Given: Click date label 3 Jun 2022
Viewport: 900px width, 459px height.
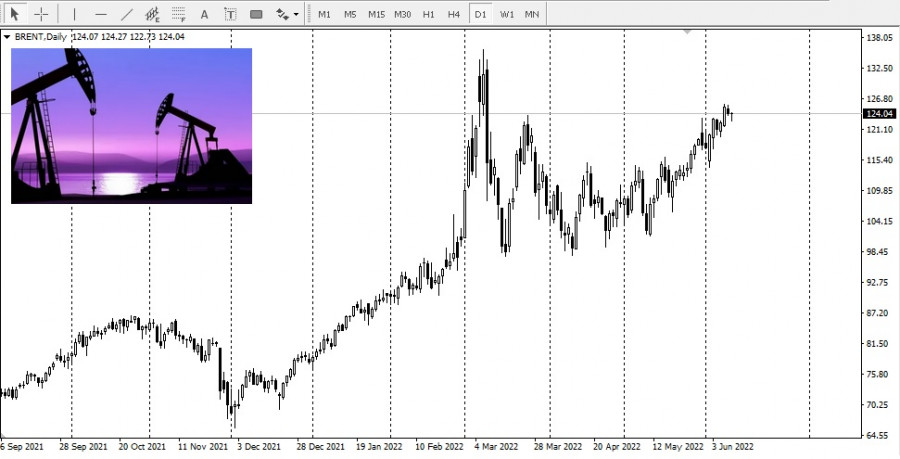Looking at the screenshot, I should [732, 446].
